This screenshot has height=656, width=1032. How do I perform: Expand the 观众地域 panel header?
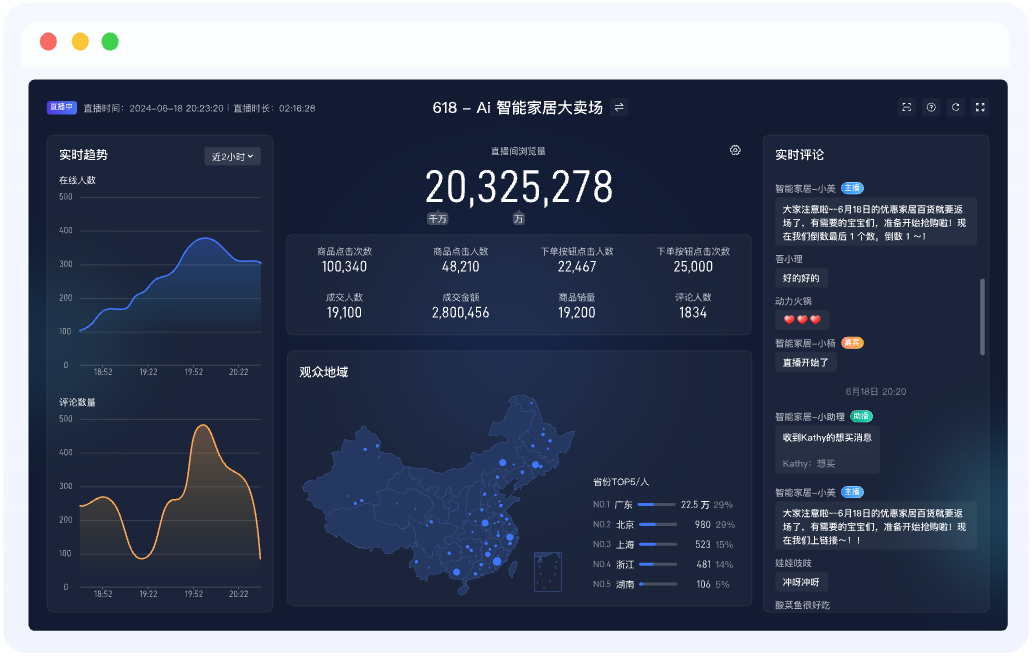coord(323,372)
